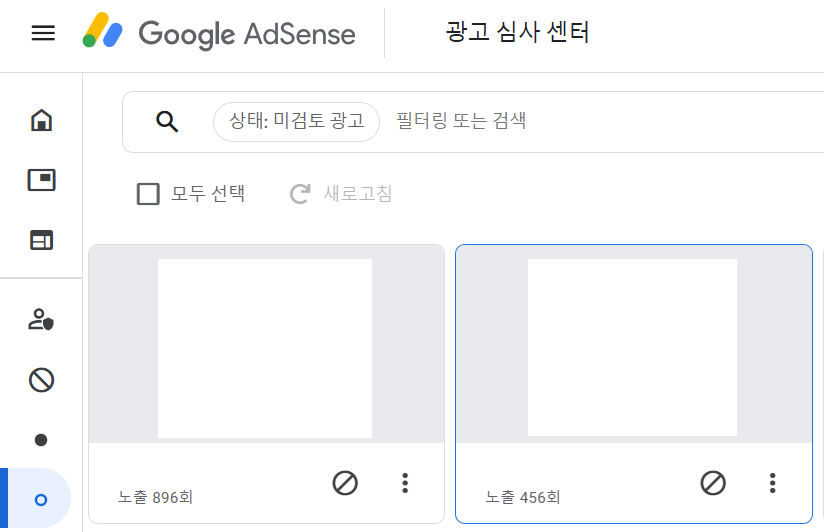The width and height of the screenshot is (824, 532).
Task: Click the '광고 심사 센터' page title
Action: [517, 32]
